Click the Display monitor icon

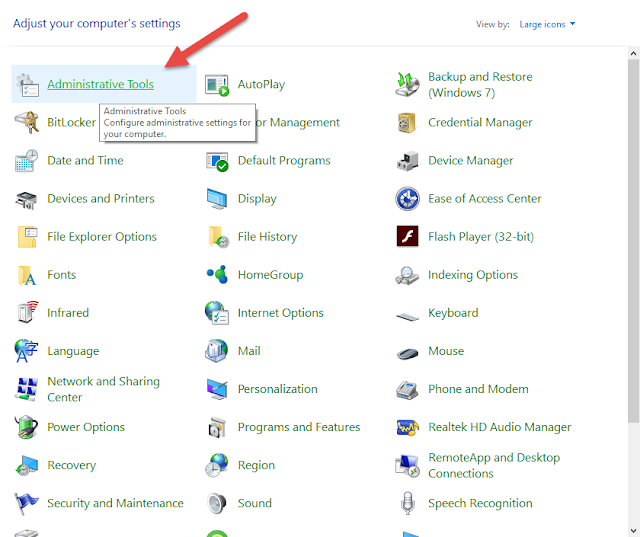pyautogui.click(x=217, y=199)
